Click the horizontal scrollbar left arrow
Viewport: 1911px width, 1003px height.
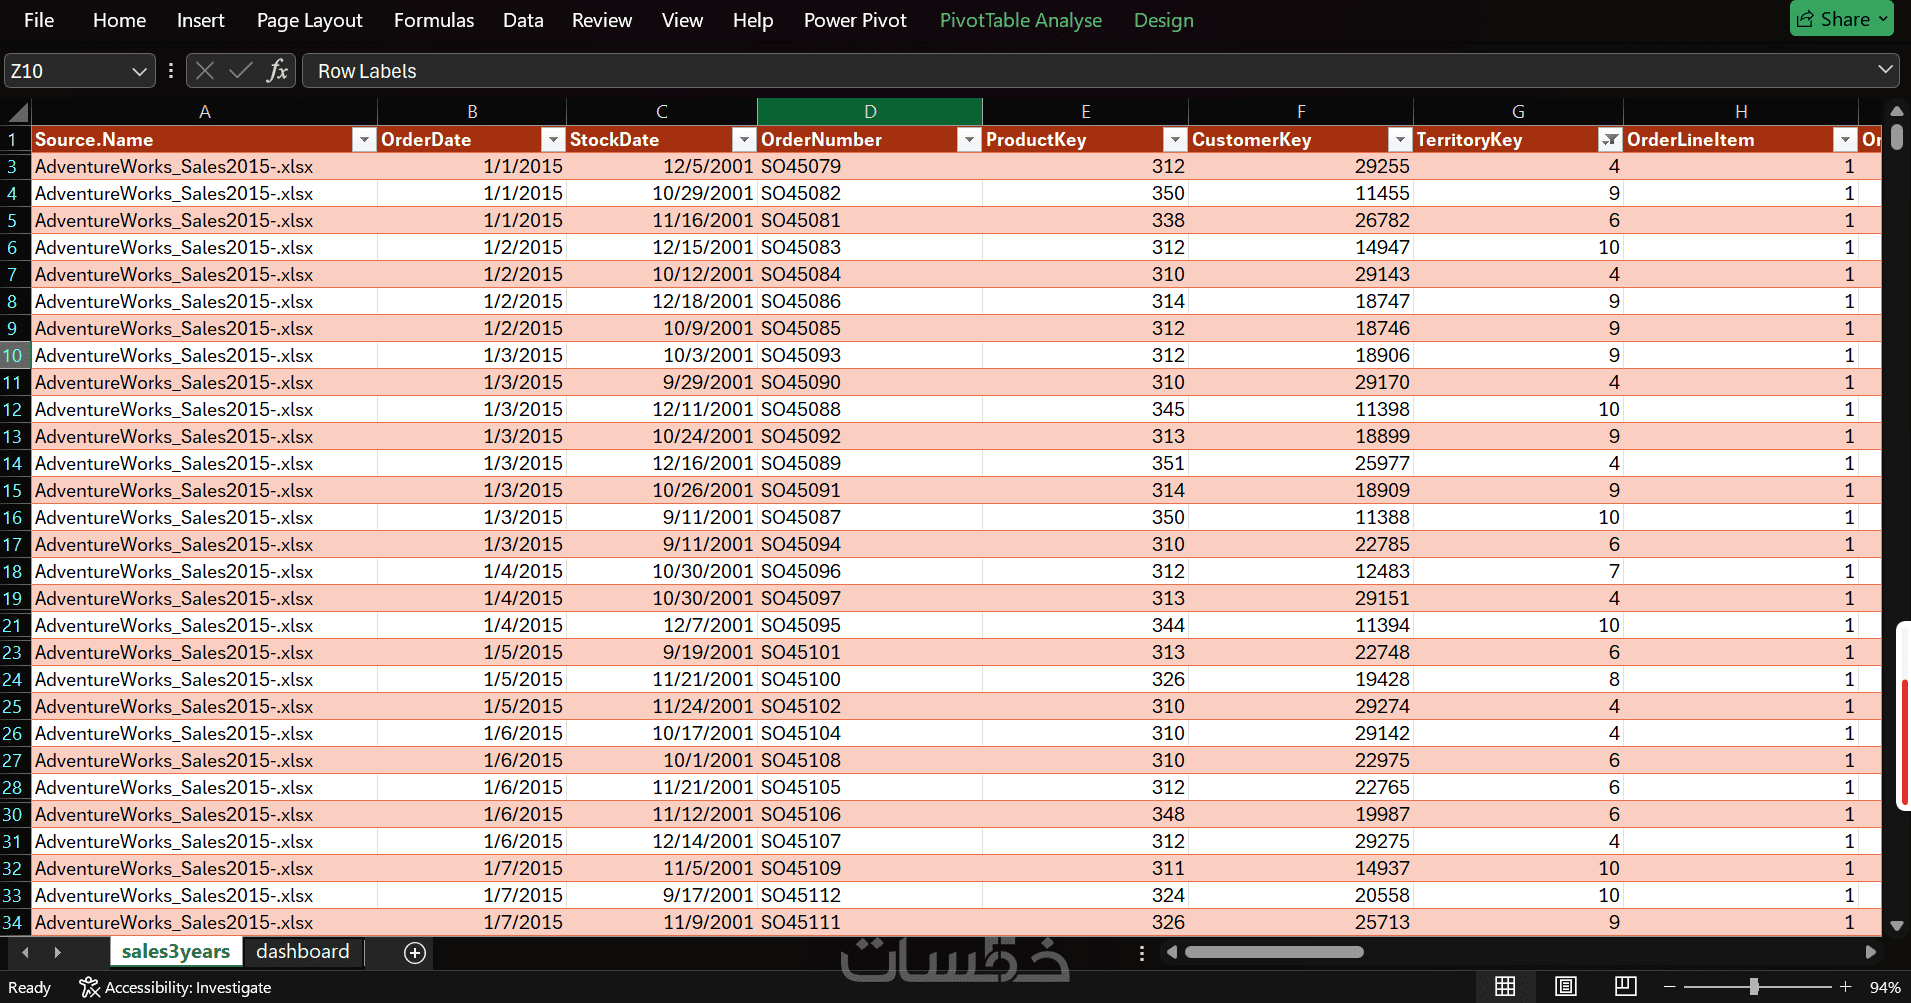click(1172, 952)
